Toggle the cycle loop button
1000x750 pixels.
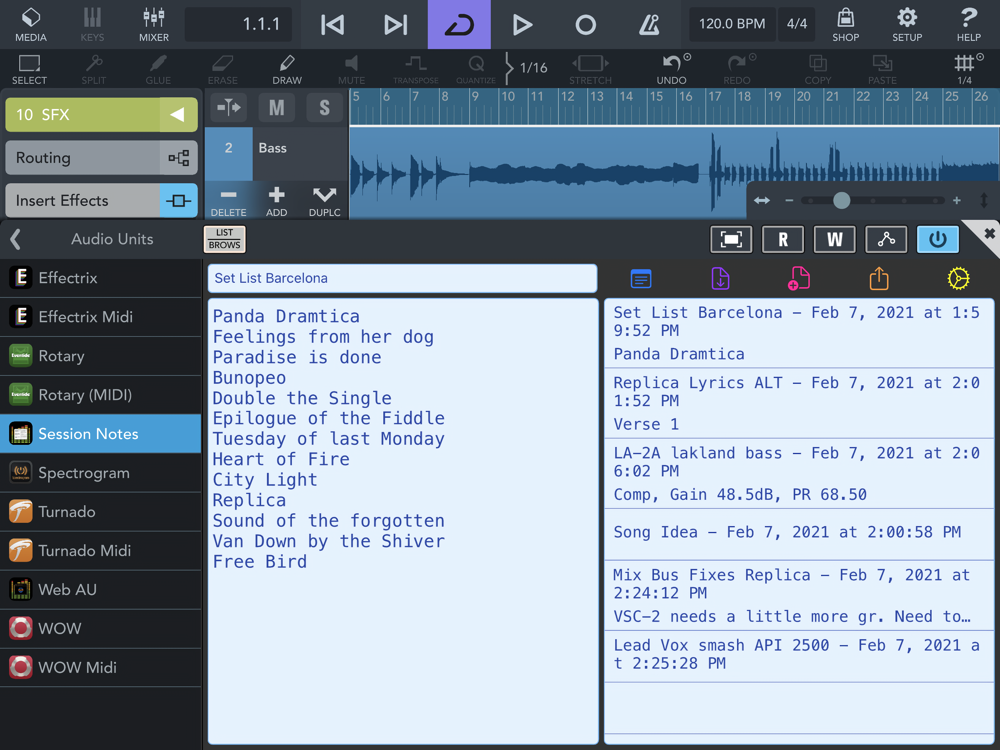point(459,25)
